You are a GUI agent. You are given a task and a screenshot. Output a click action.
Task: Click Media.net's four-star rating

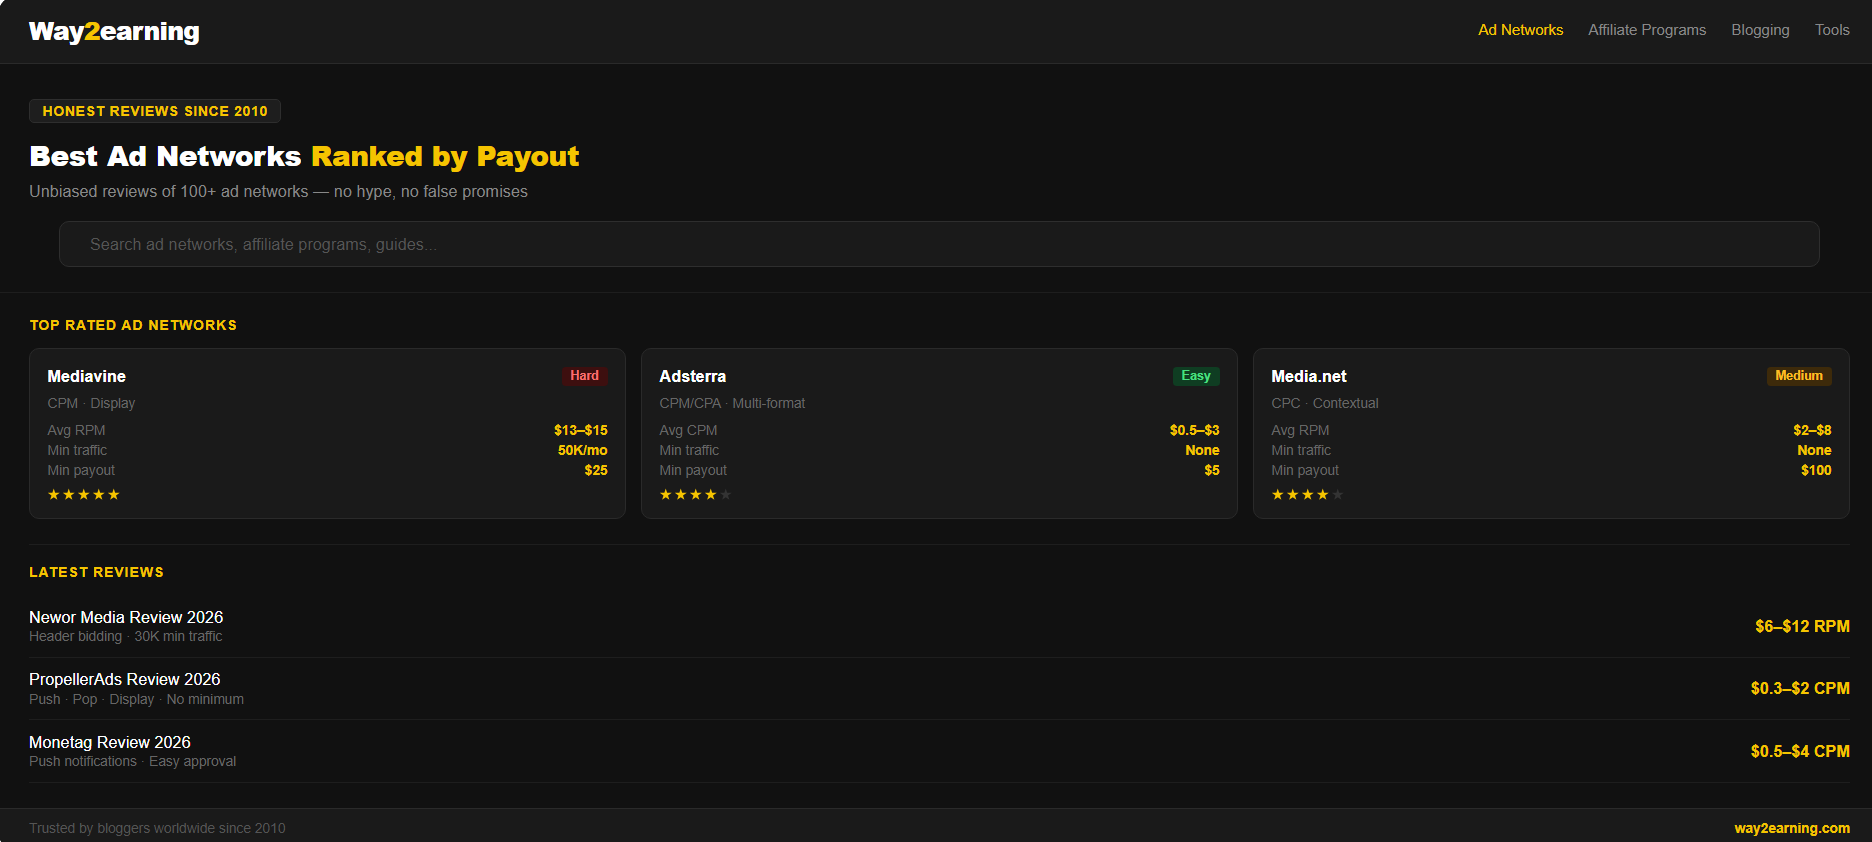tap(1308, 495)
